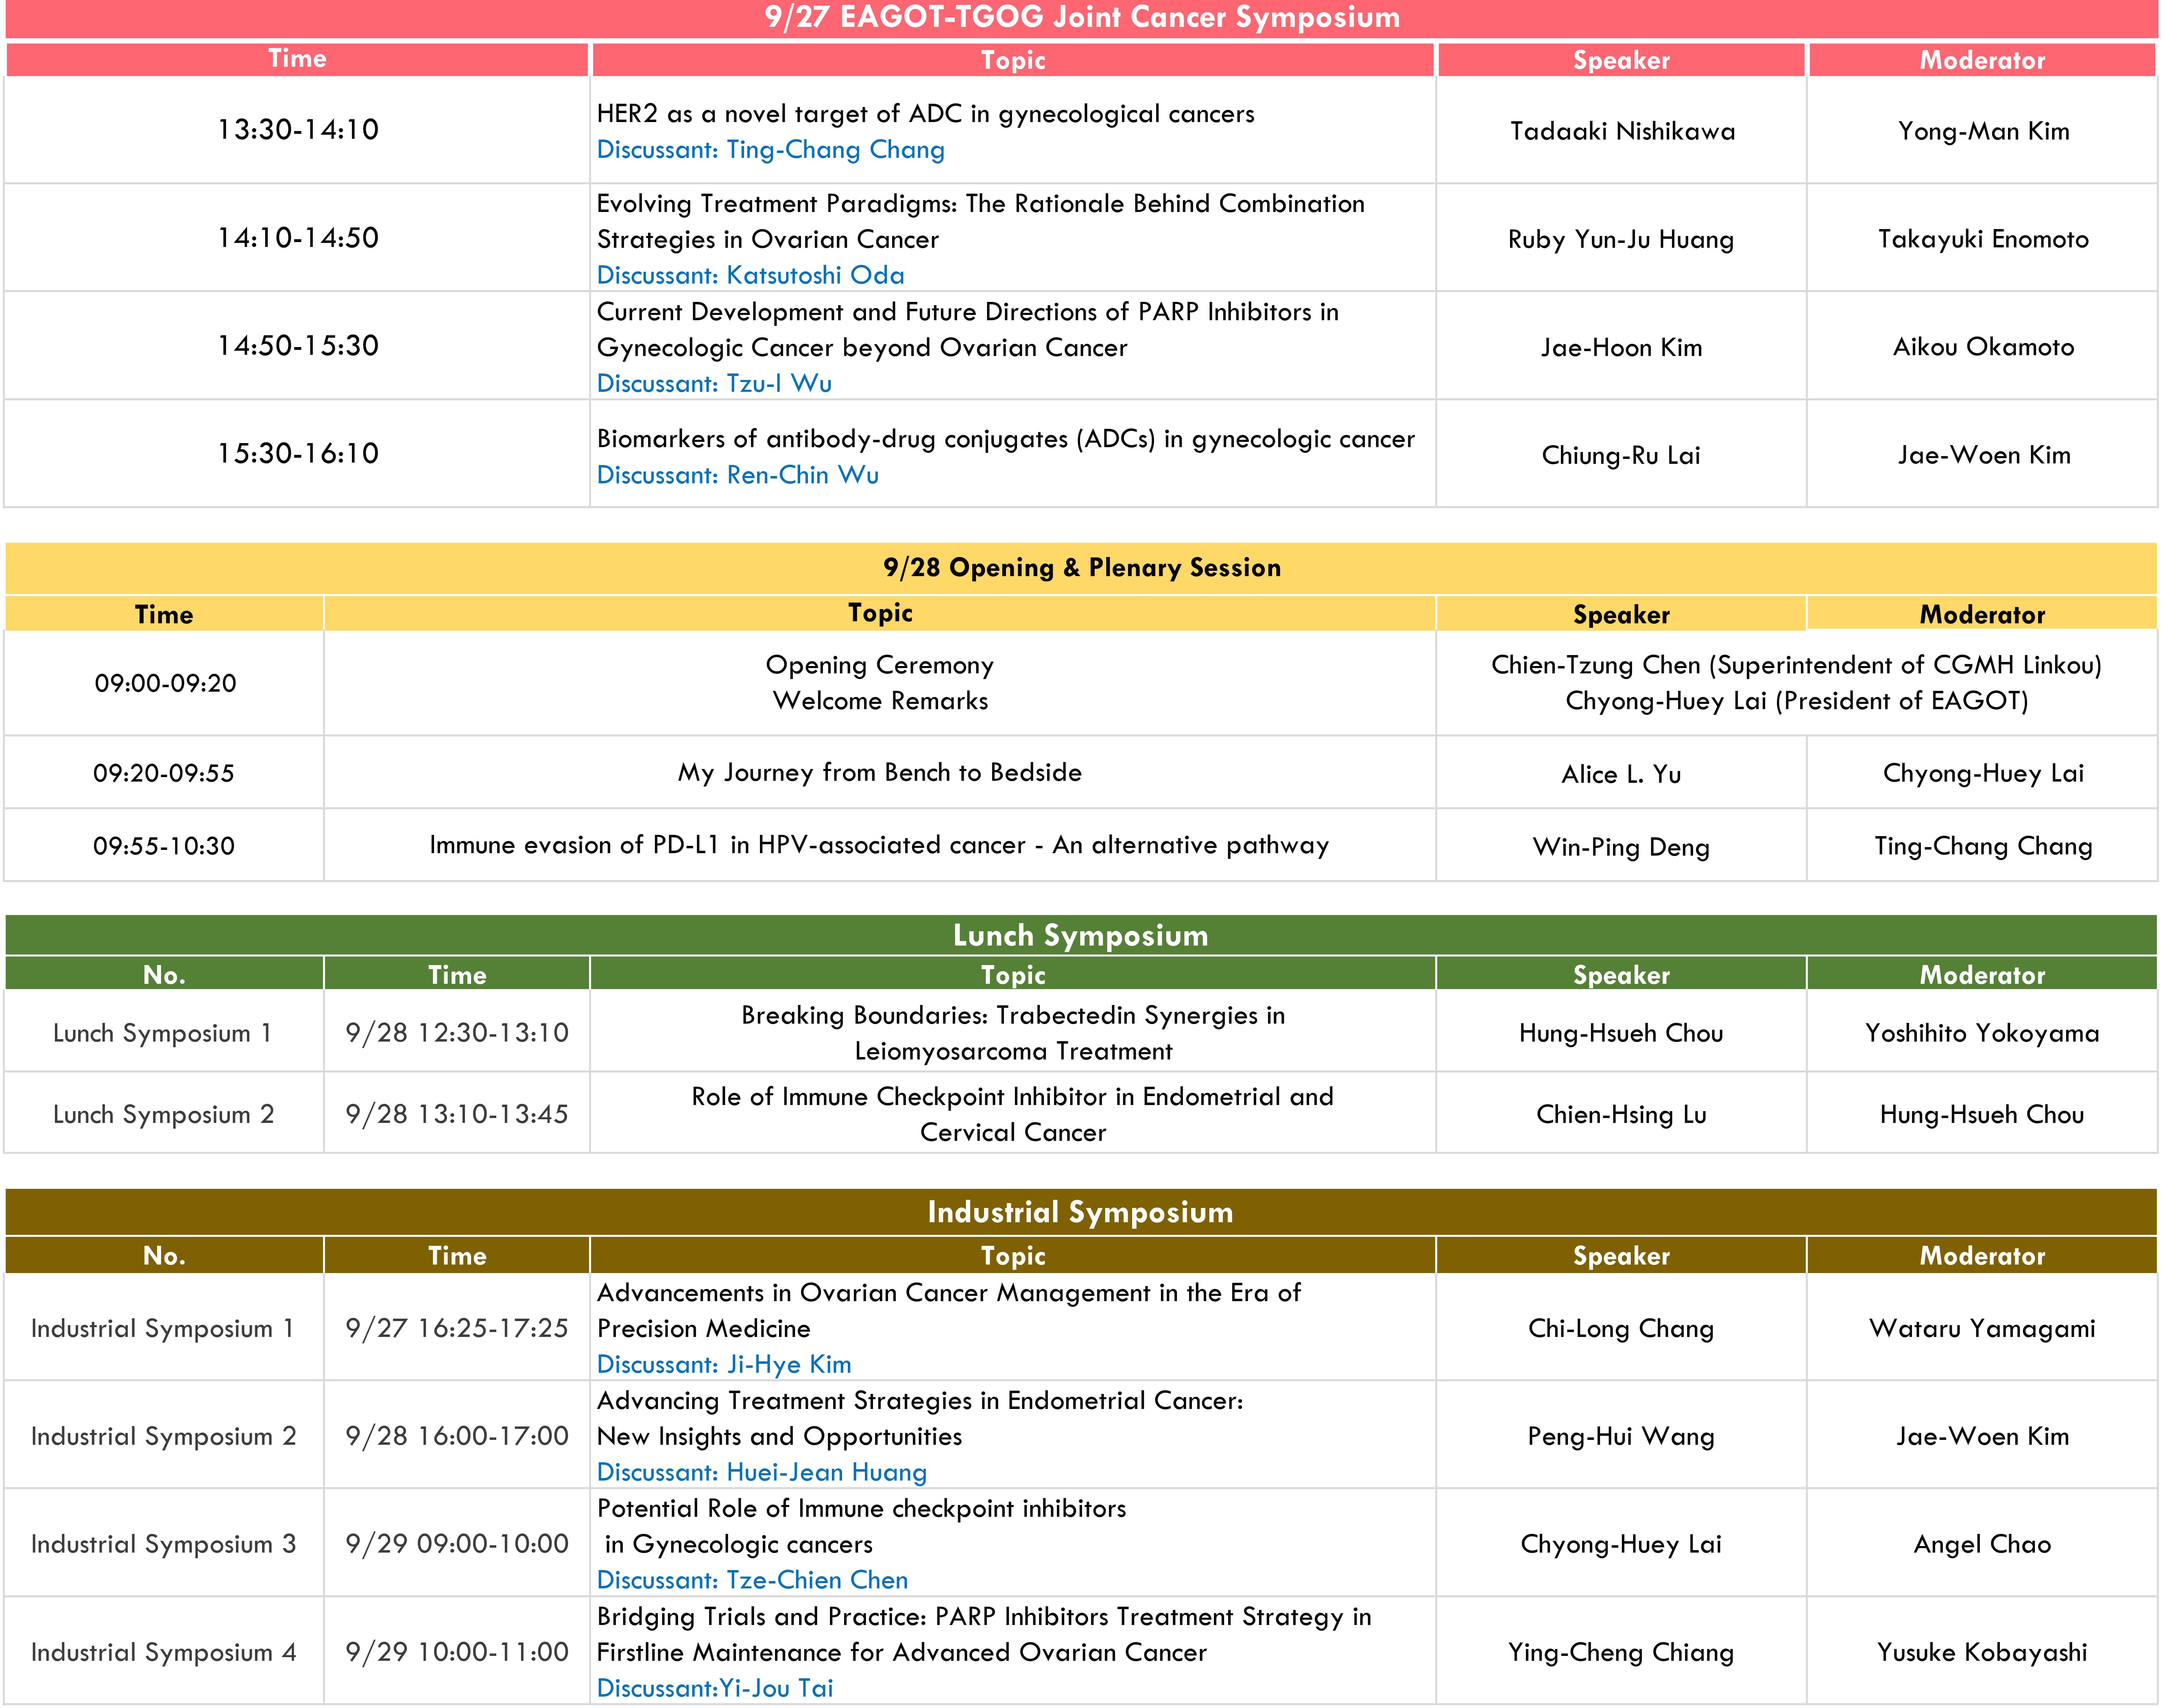This screenshot has width=2165, height=1708.
Task: Select speaker 'Ying-Cheng Chiang'
Action: (1622, 1653)
